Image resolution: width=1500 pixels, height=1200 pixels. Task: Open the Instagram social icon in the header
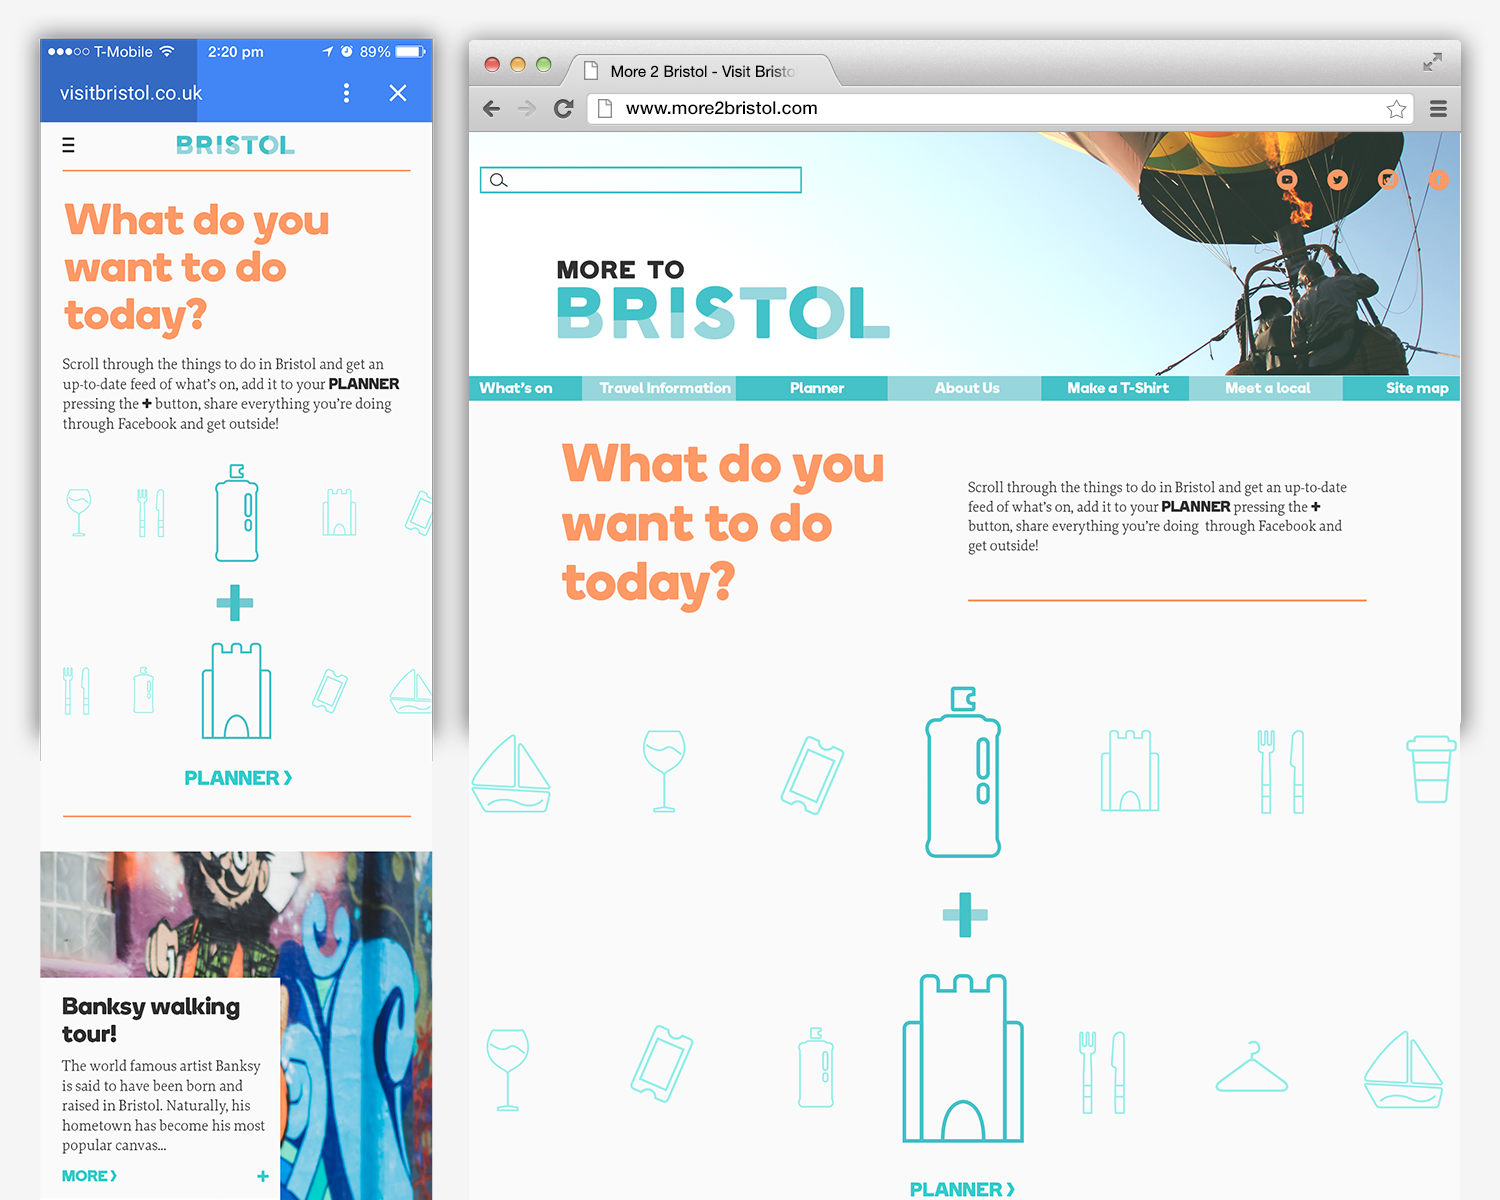1388,180
